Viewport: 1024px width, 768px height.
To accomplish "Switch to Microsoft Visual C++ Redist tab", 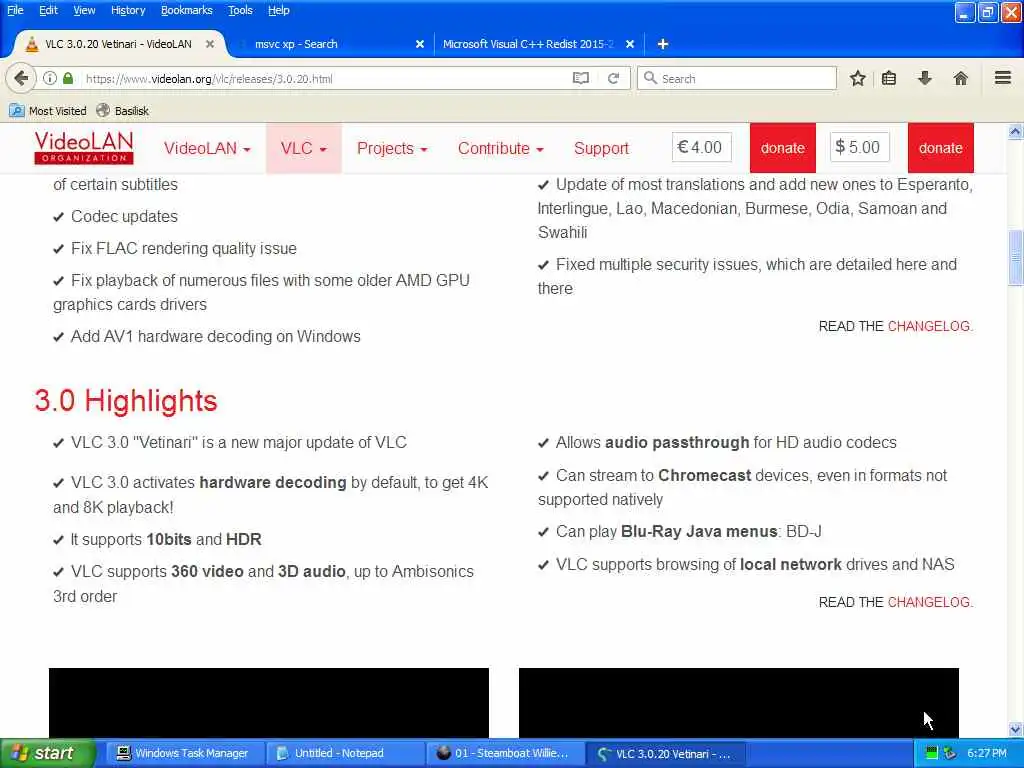I will 538,44.
